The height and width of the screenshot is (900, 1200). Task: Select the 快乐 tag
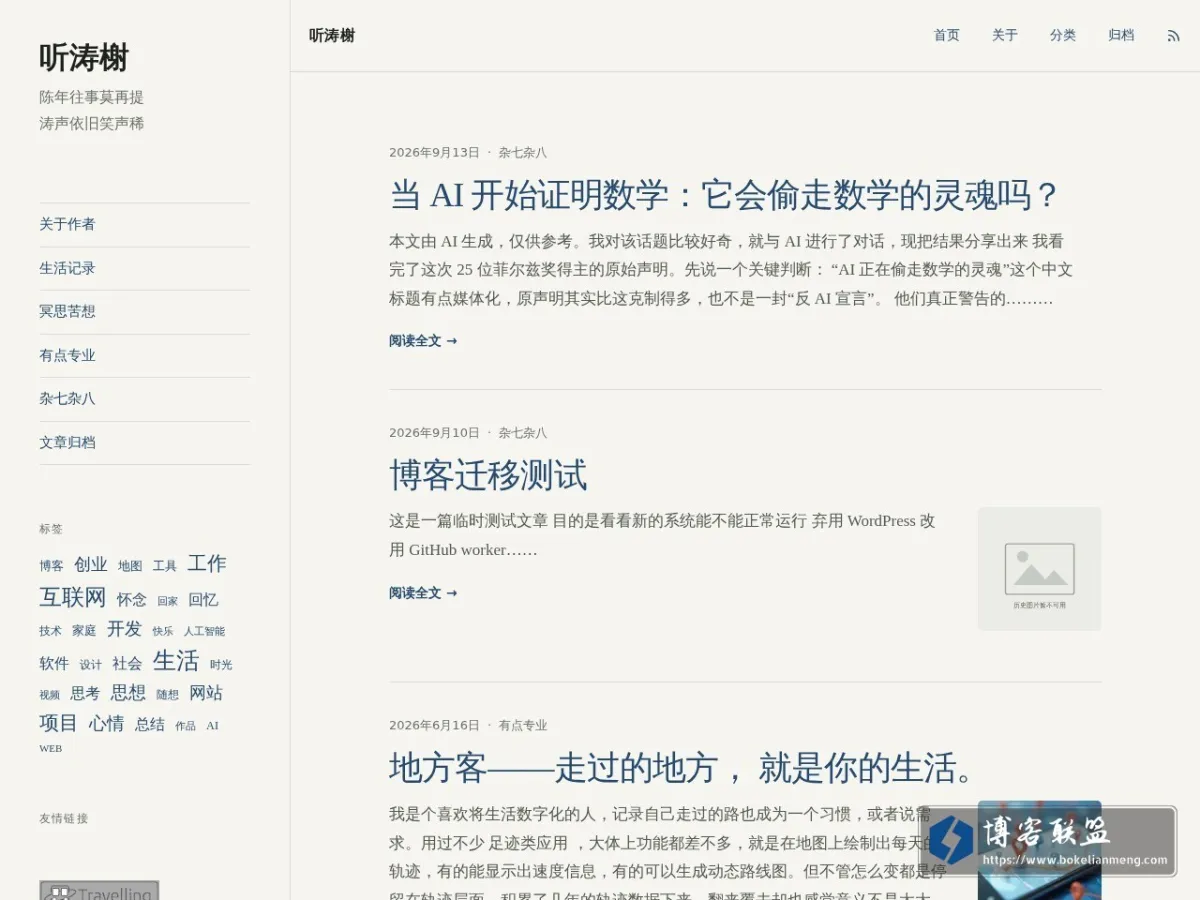click(163, 632)
